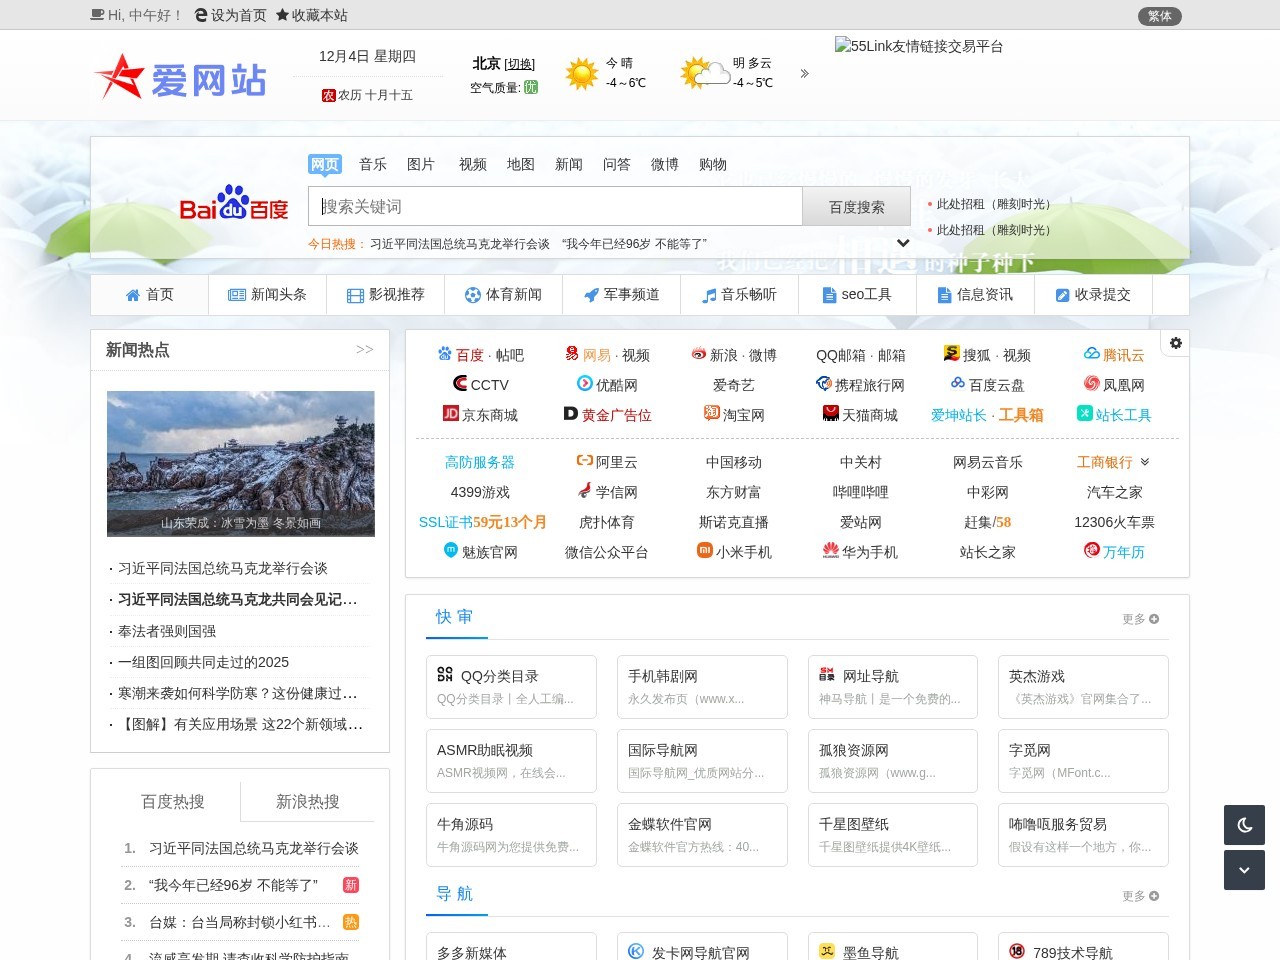
Task: Click the 万年历 calendar icon
Action: (x=1091, y=551)
